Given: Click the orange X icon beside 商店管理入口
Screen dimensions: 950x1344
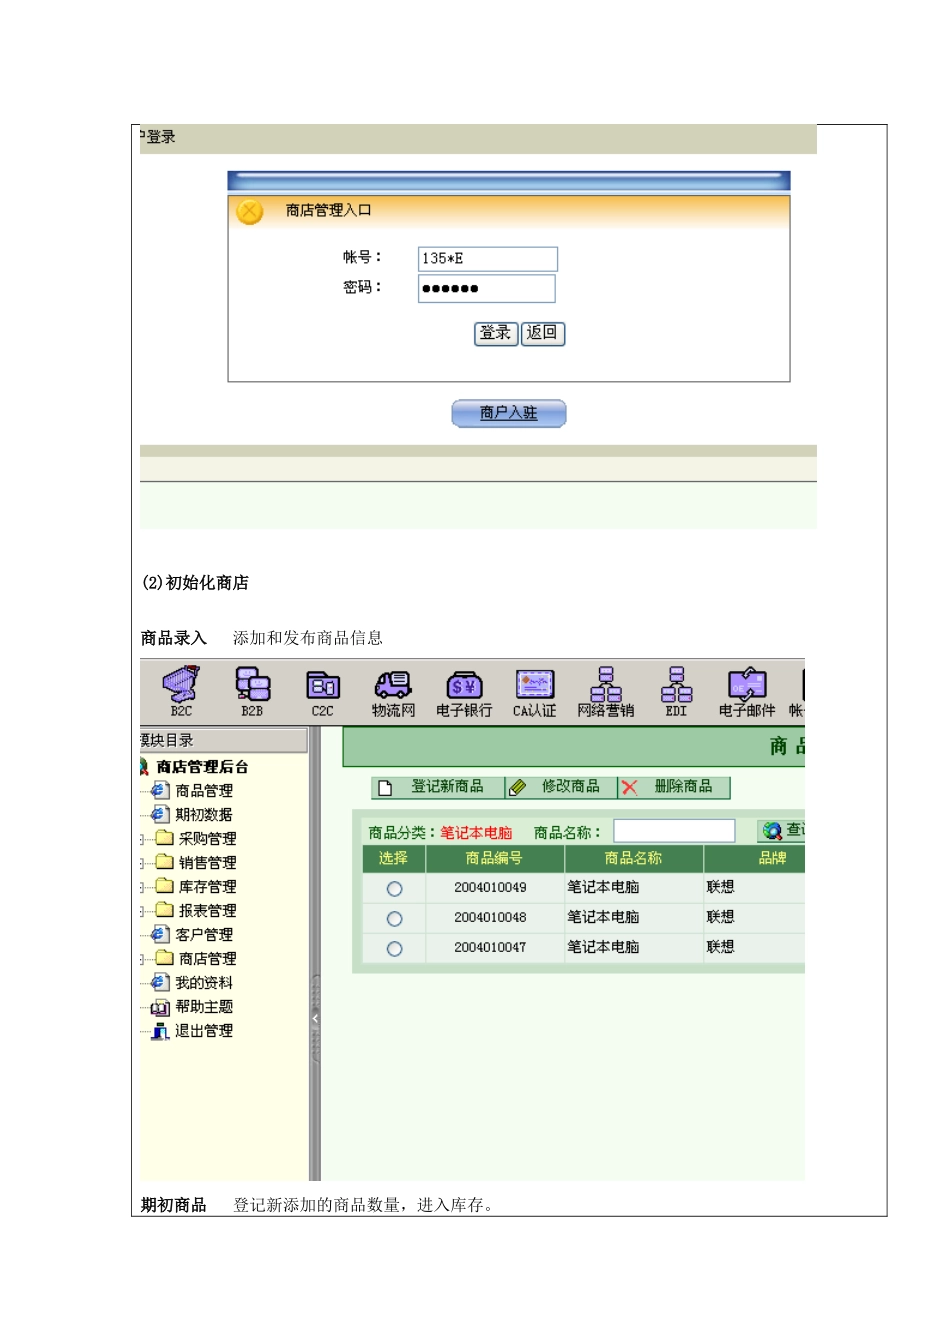Looking at the screenshot, I should (250, 211).
